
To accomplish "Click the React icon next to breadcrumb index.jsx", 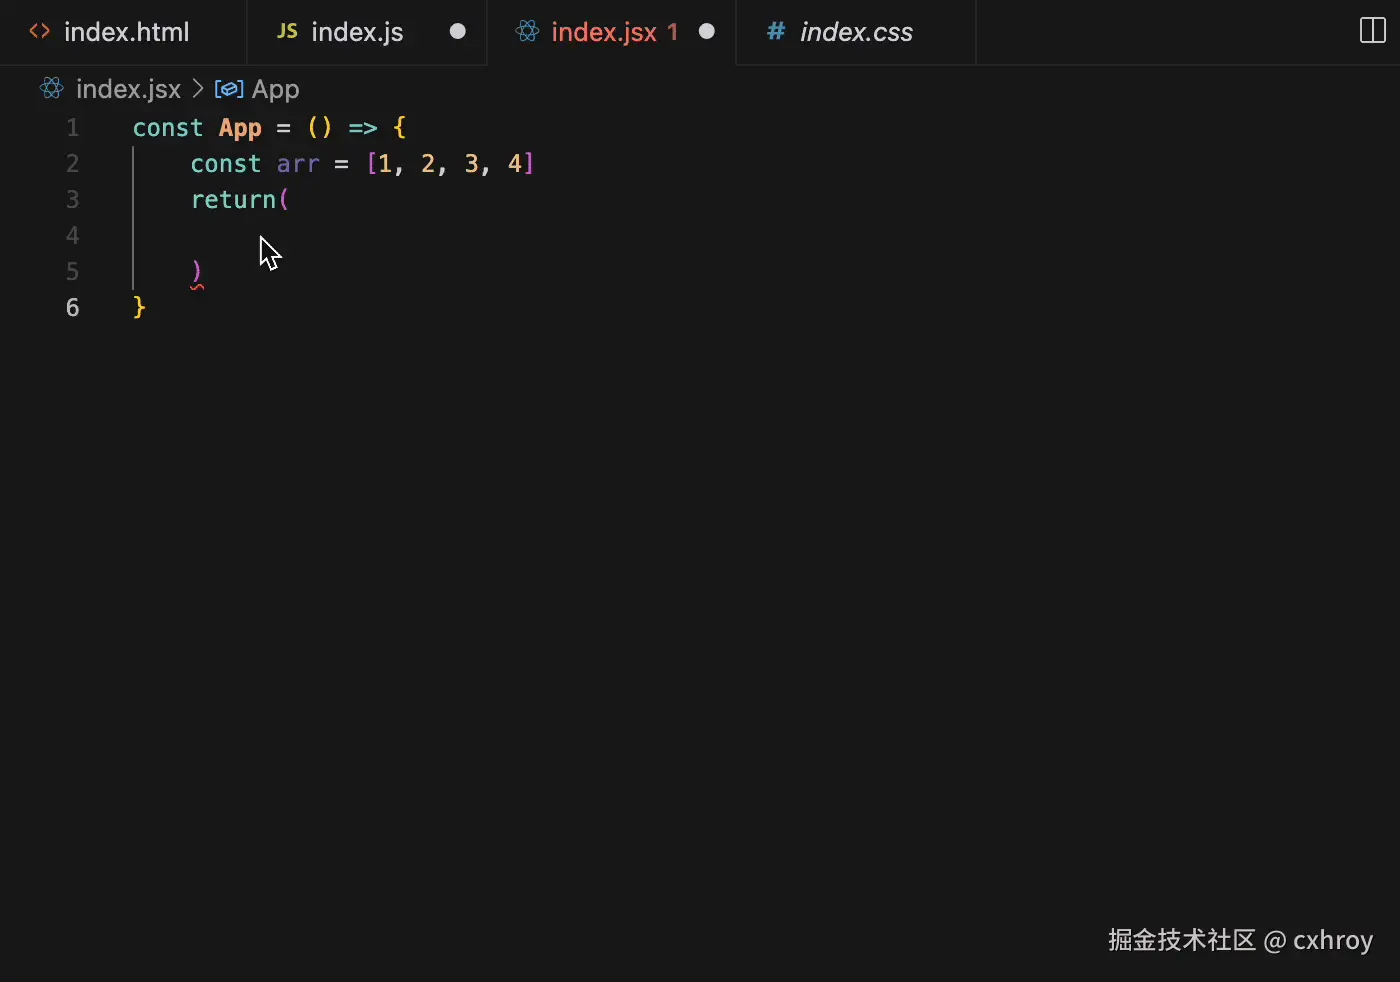I will pyautogui.click(x=50, y=88).
